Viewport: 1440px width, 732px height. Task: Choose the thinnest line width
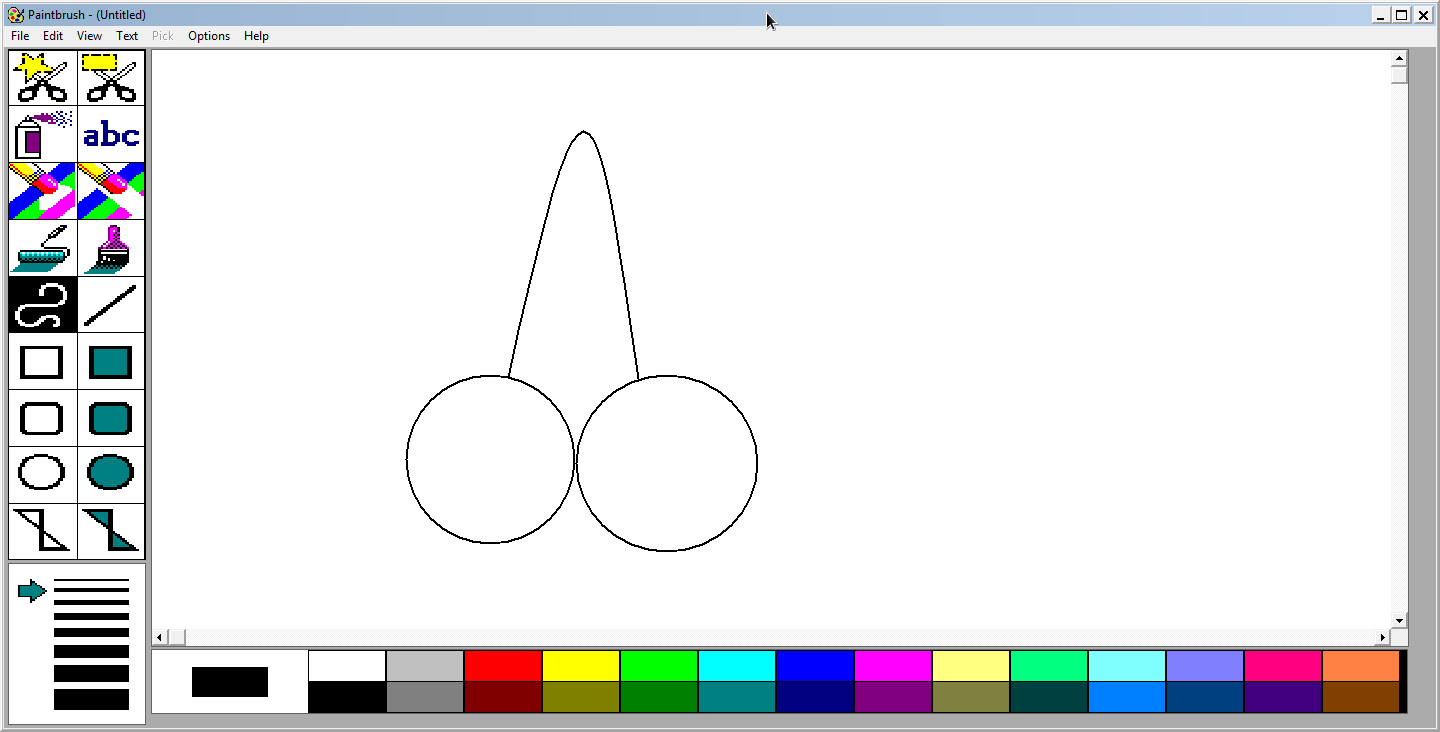click(x=91, y=580)
